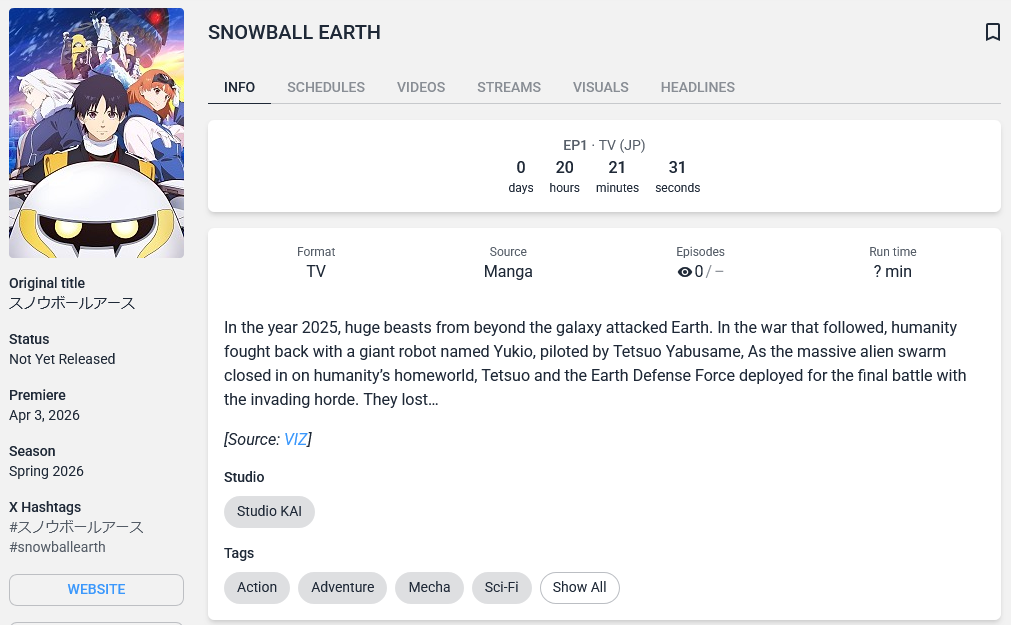Switch to the SCHEDULES tab
Image resolution: width=1011 pixels, height=625 pixels.
(x=326, y=87)
